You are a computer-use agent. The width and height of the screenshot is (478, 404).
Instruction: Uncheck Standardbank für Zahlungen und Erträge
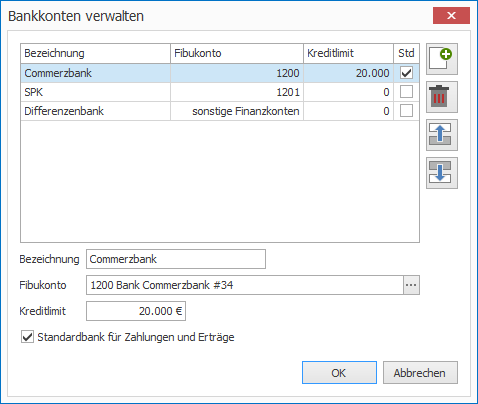click(27, 337)
